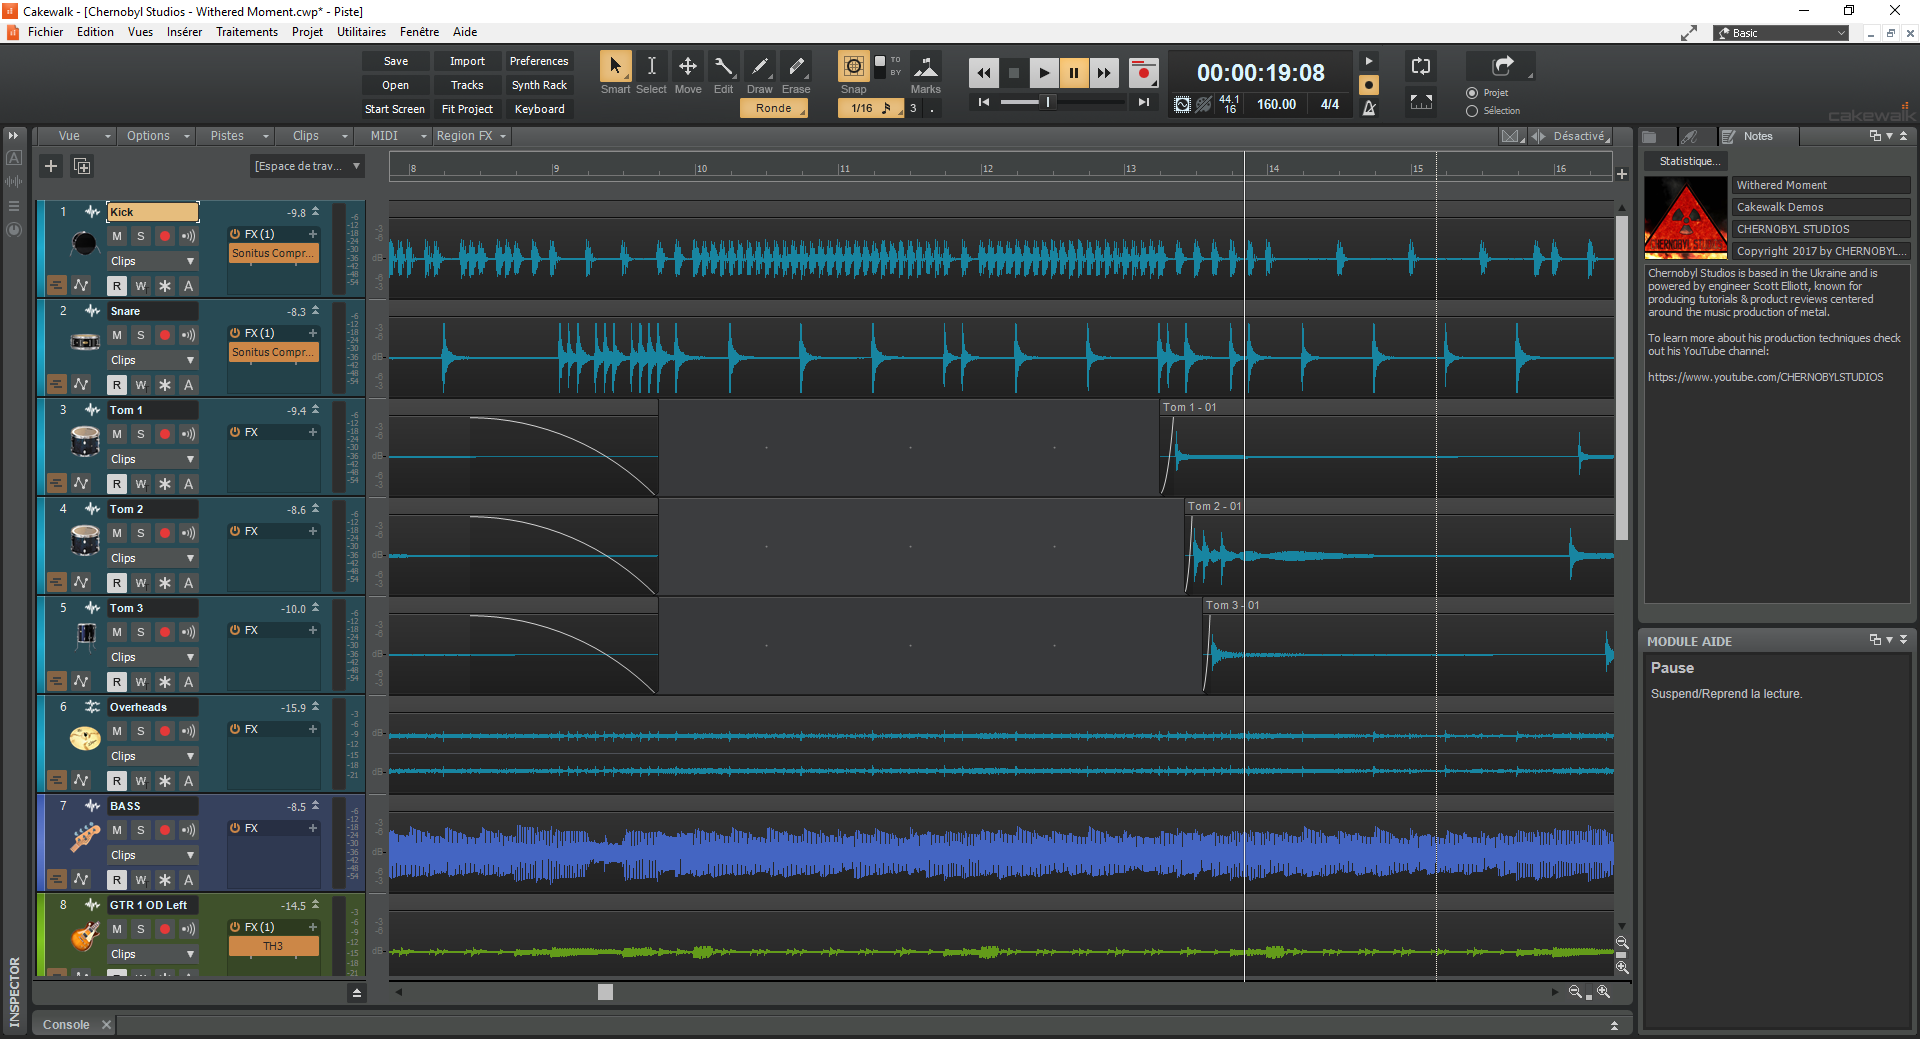Select the Erase tool
This screenshot has height=1039, width=1920.
[796, 67]
